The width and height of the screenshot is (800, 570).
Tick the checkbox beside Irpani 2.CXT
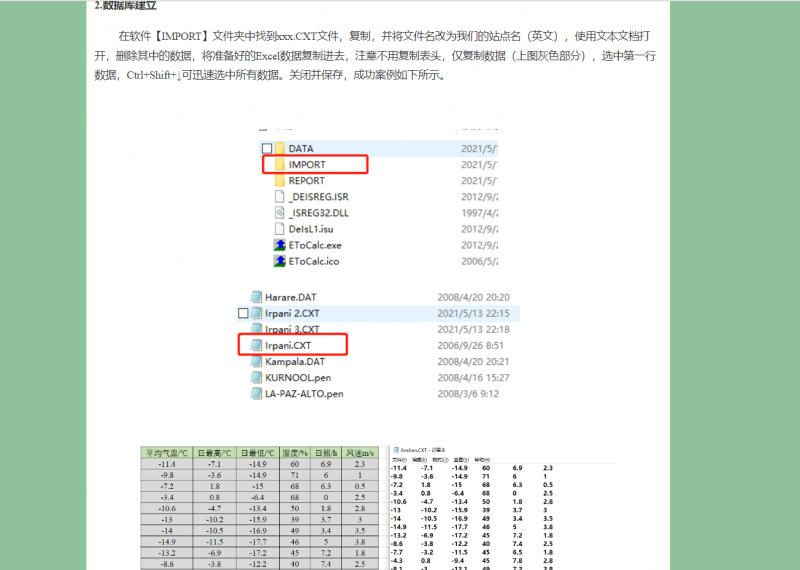coord(243,313)
